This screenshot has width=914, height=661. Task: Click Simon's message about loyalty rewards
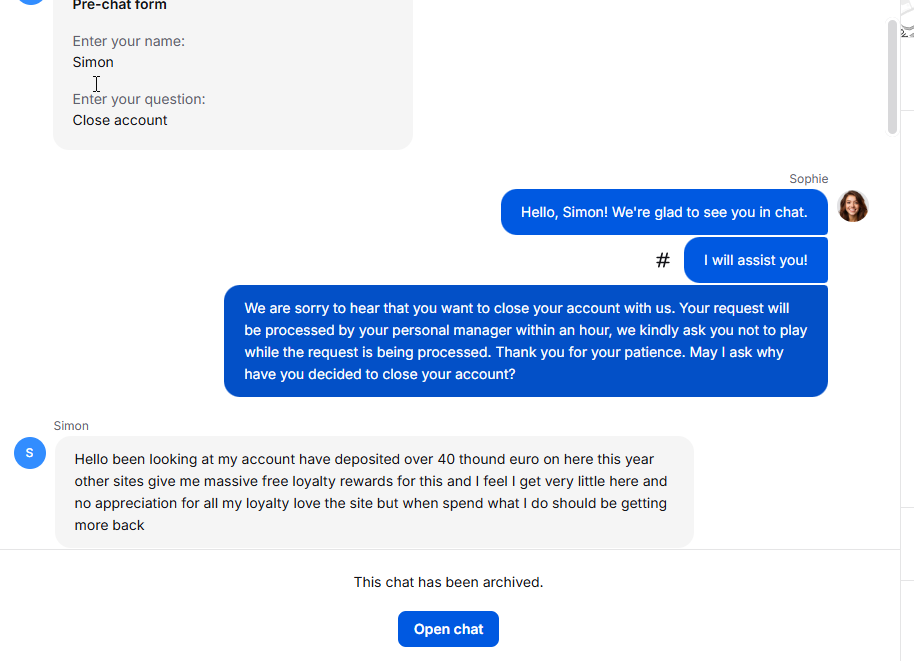(x=373, y=492)
